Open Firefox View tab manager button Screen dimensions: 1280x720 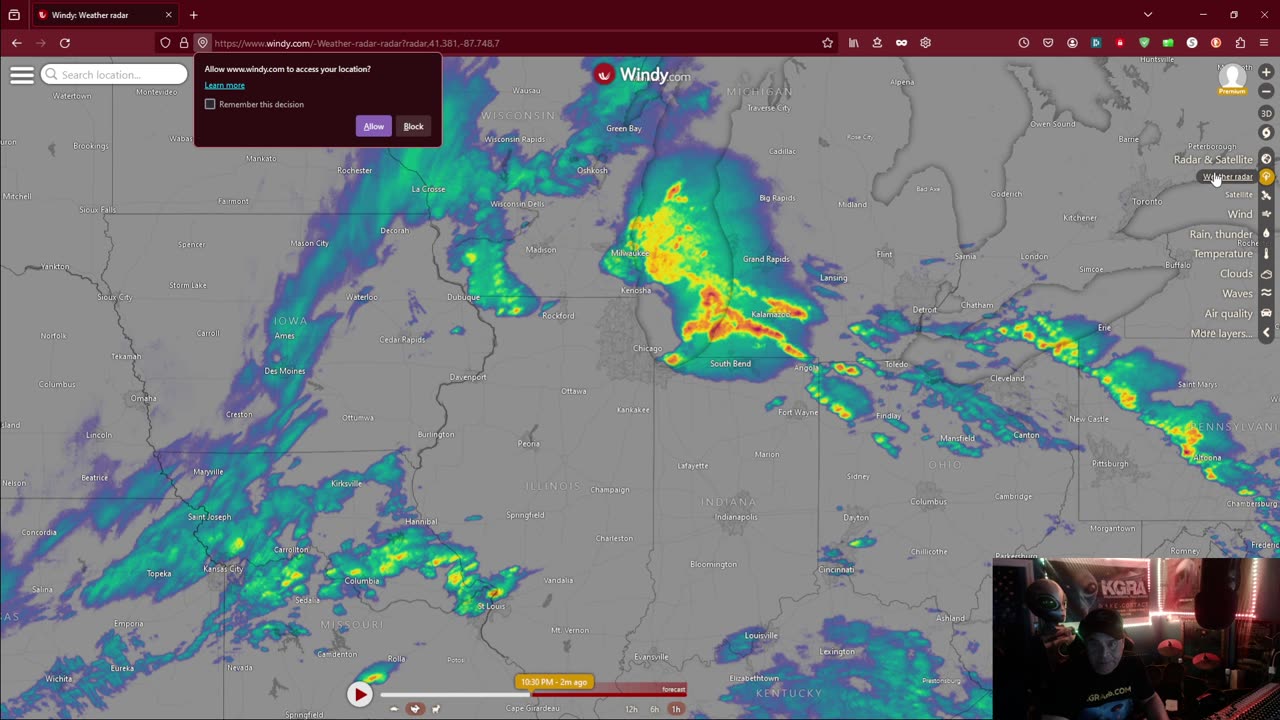(x=14, y=15)
